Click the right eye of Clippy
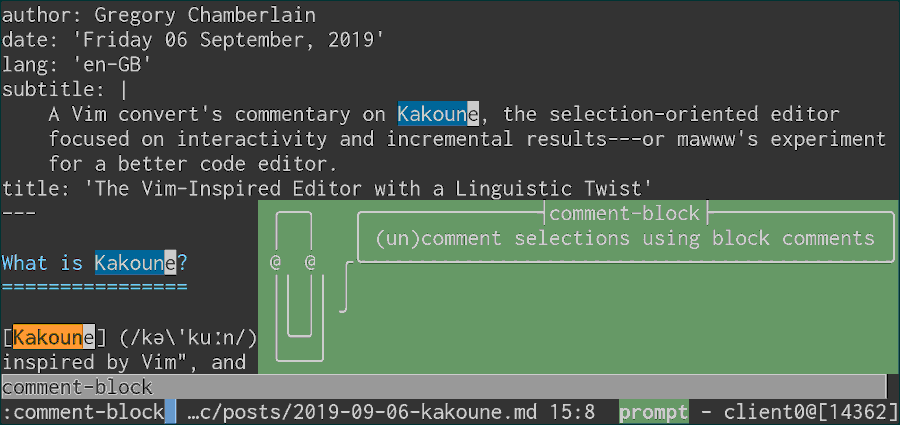This screenshot has height=425, width=900. pos(310,263)
